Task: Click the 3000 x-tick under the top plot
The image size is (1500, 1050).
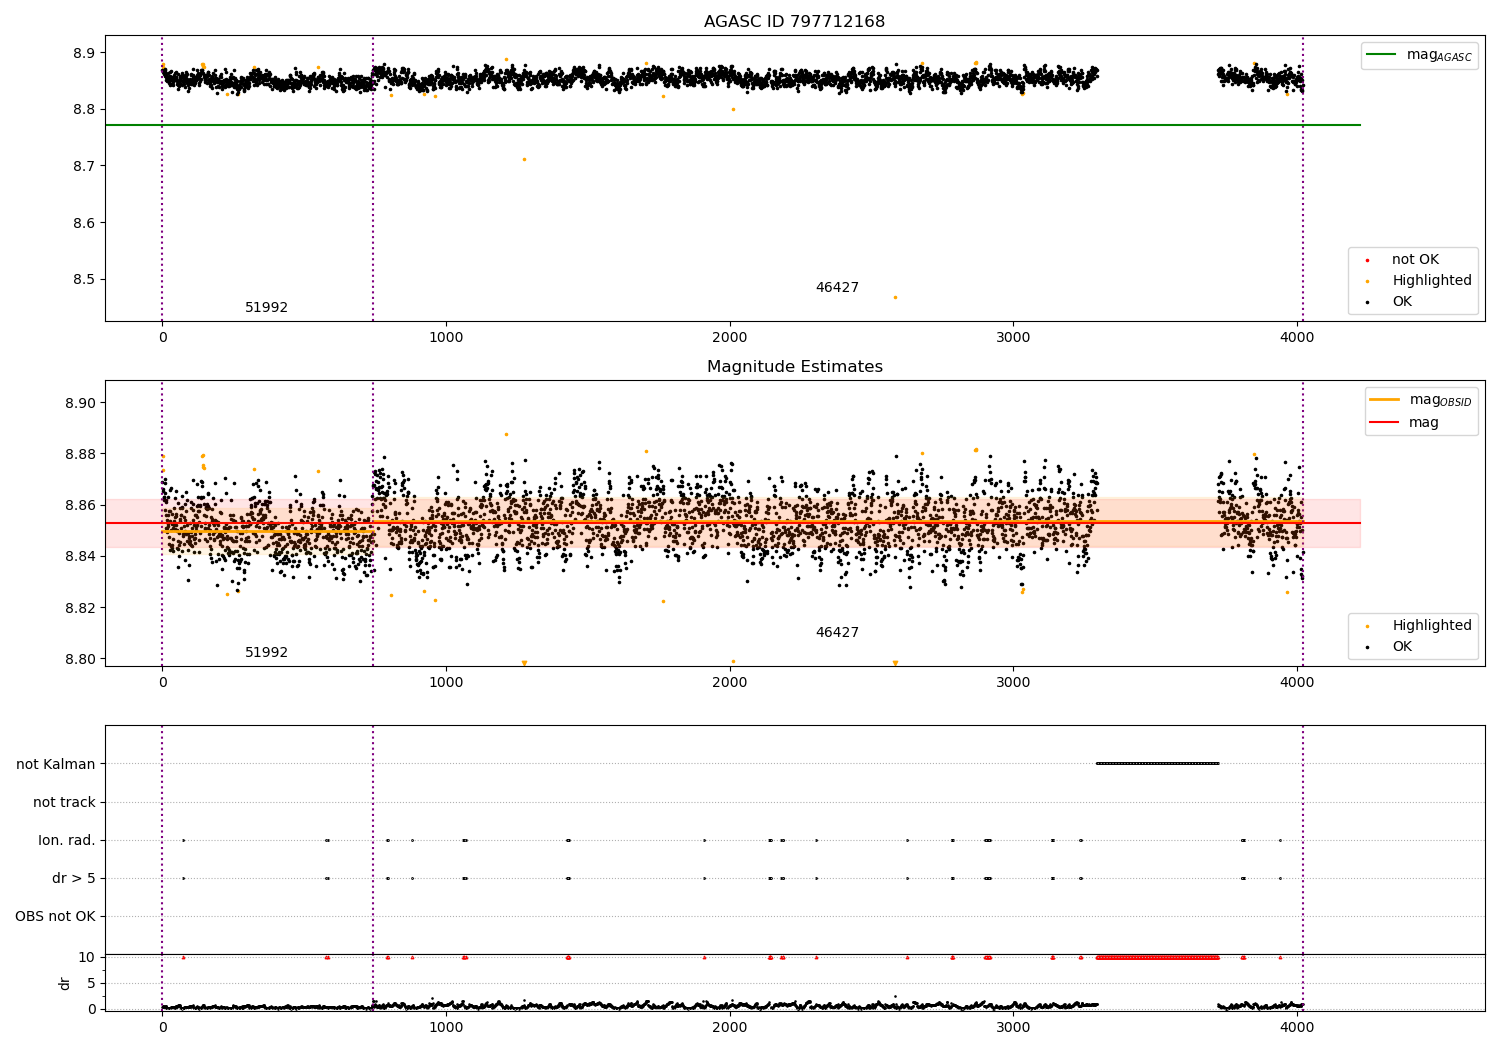Action: click(1013, 337)
